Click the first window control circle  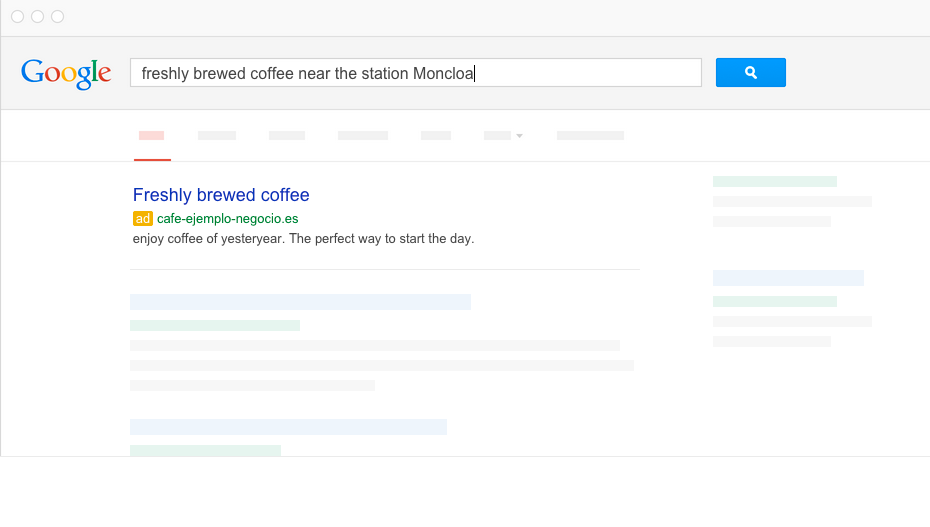click(18, 17)
